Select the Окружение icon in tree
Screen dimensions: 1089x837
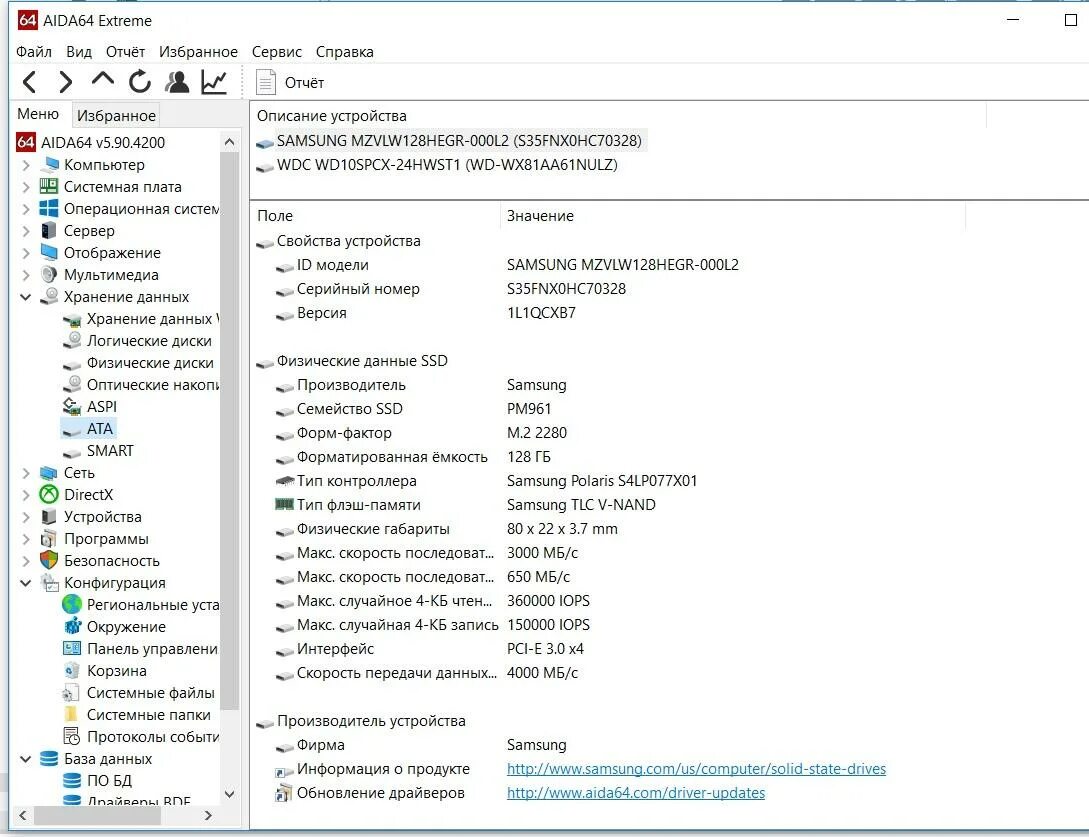click(72, 626)
